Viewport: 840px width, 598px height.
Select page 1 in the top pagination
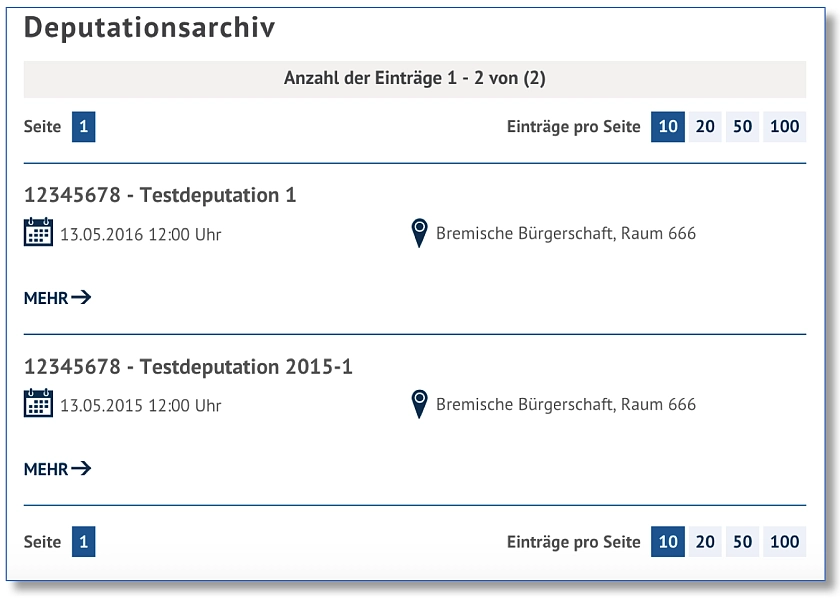pyautogui.click(x=84, y=127)
